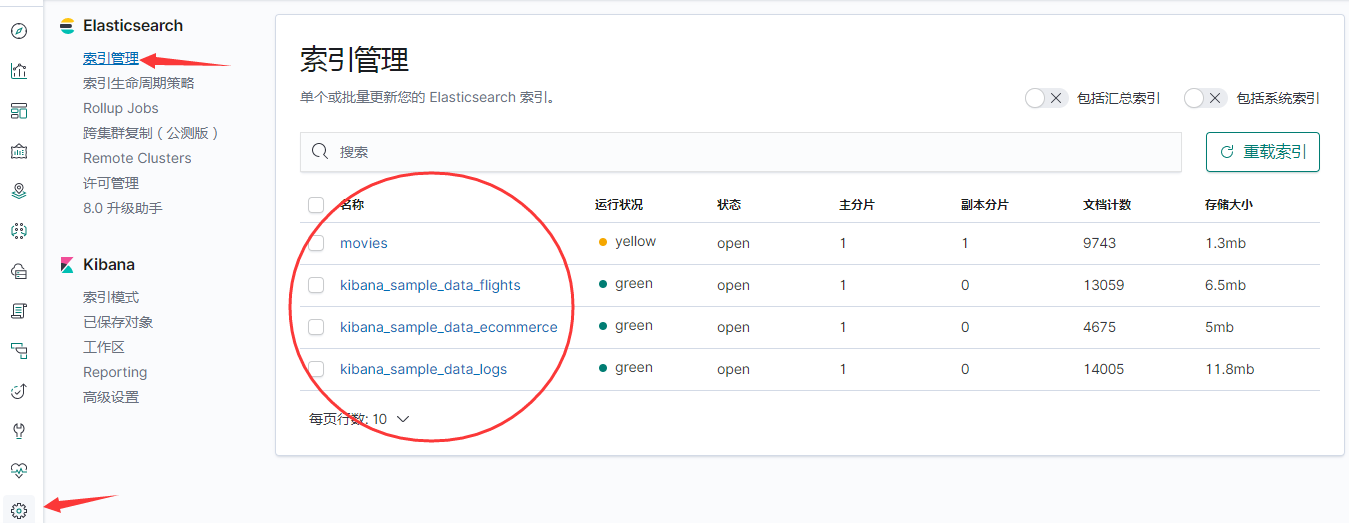Click the 搜索 index search field
This screenshot has width=1349, height=523.
pyautogui.click(x=740, y=152)
